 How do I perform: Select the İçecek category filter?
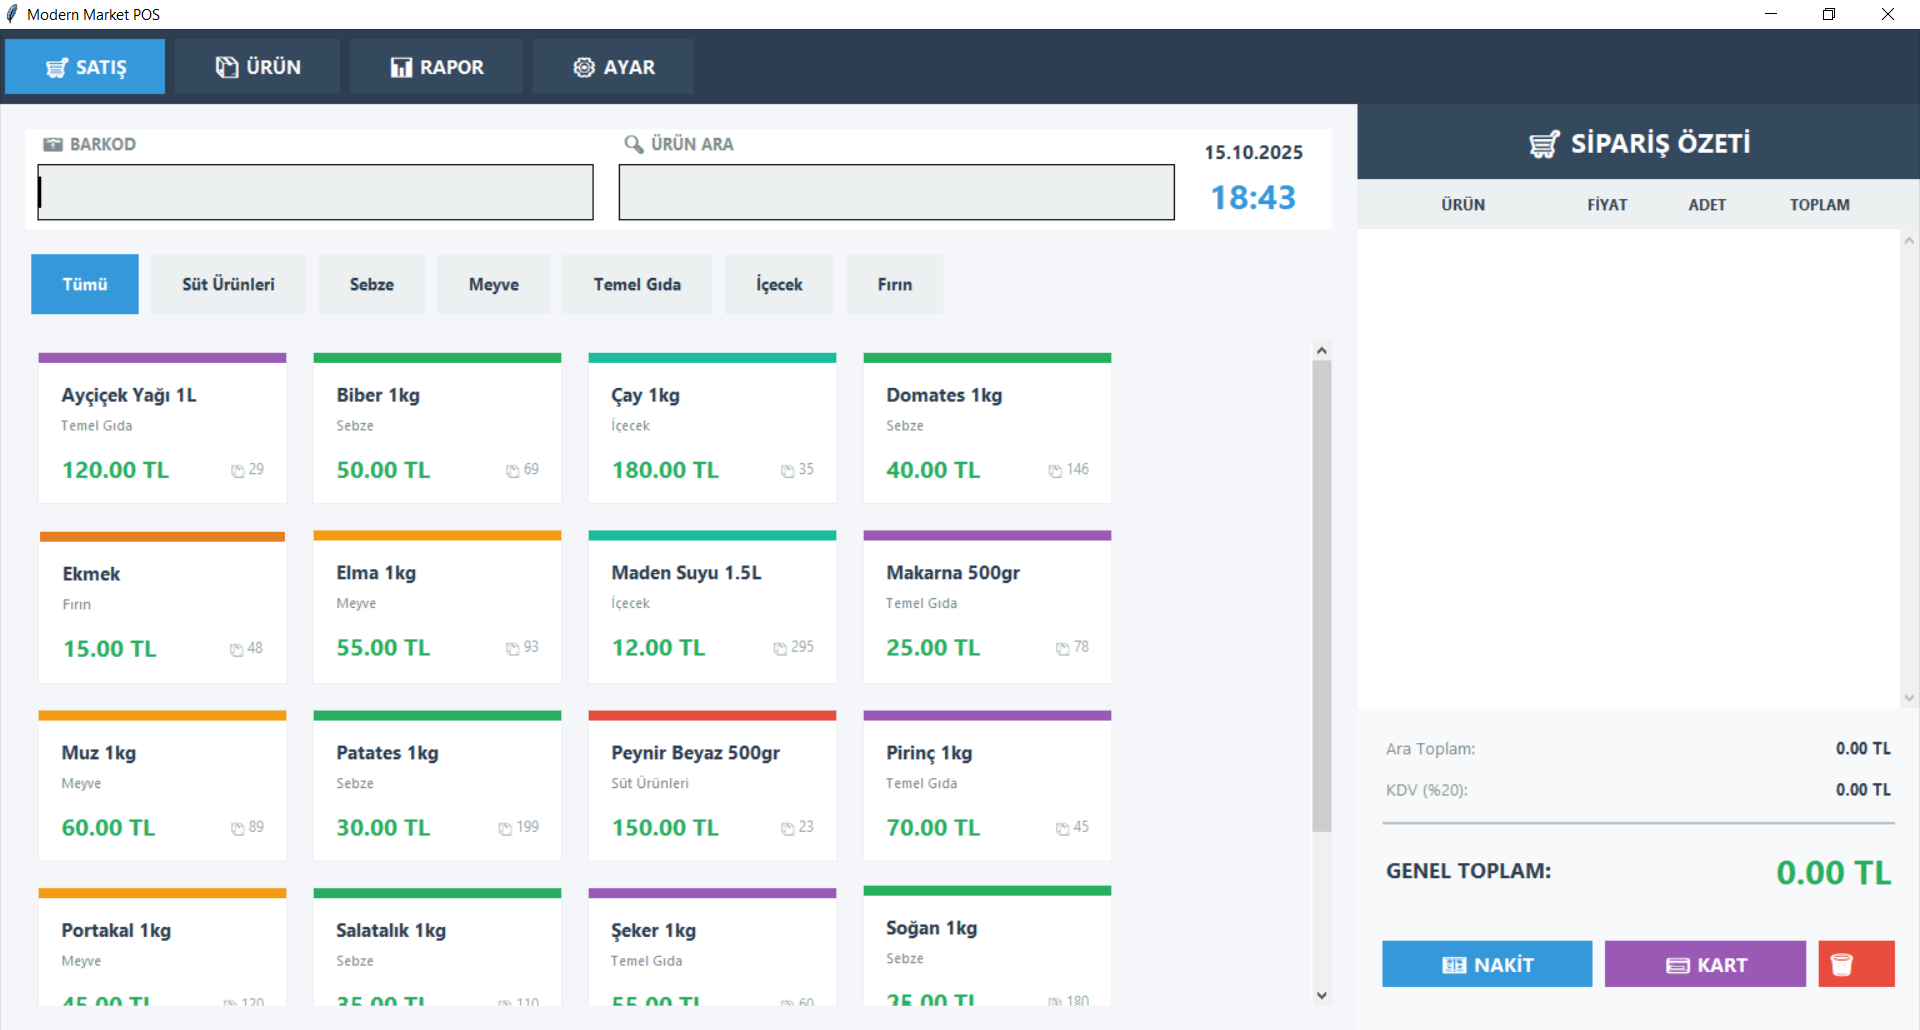click(x=779, y=284)
